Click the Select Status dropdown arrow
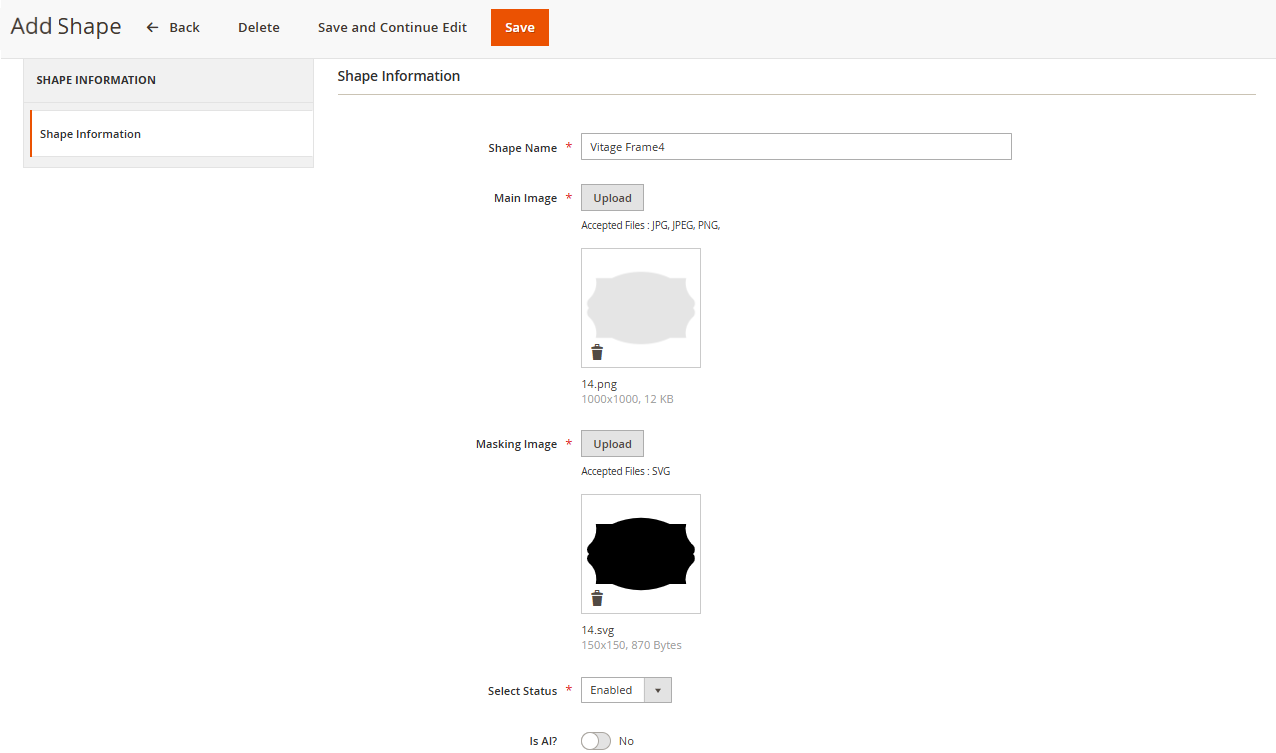1276x753 pixels. [657, 690]
